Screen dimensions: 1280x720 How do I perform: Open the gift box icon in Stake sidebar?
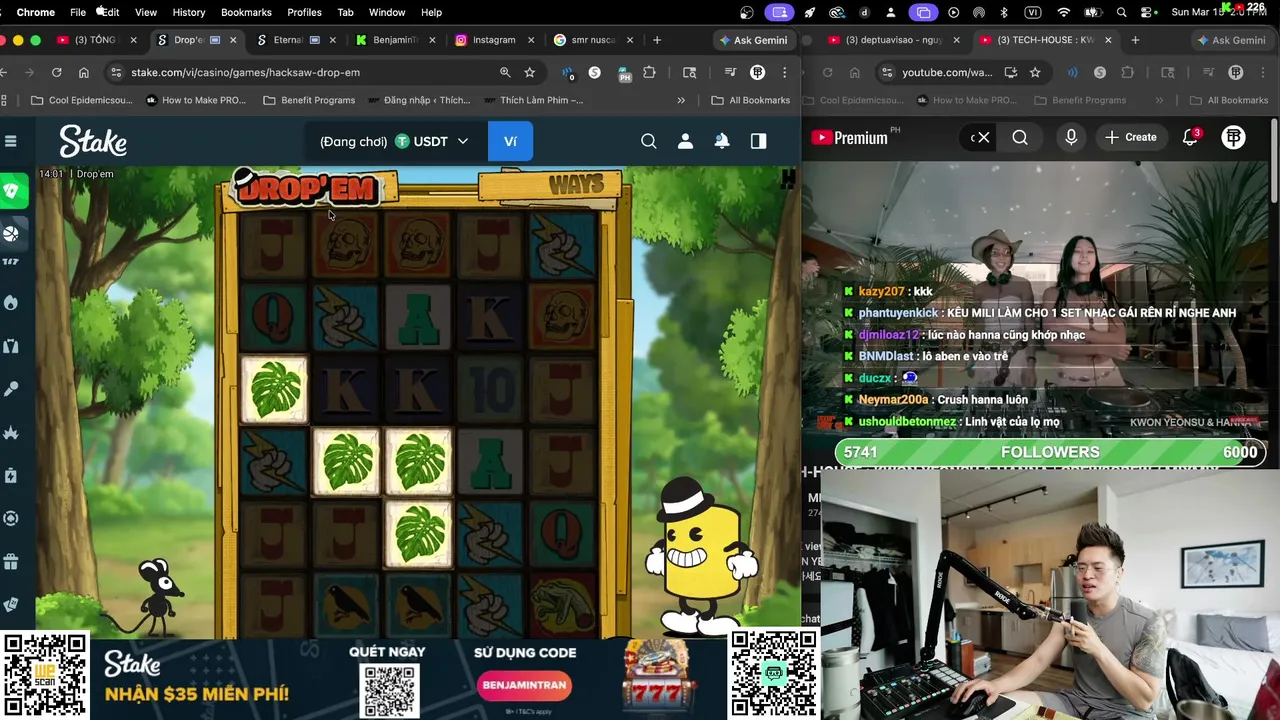(11, 561)
